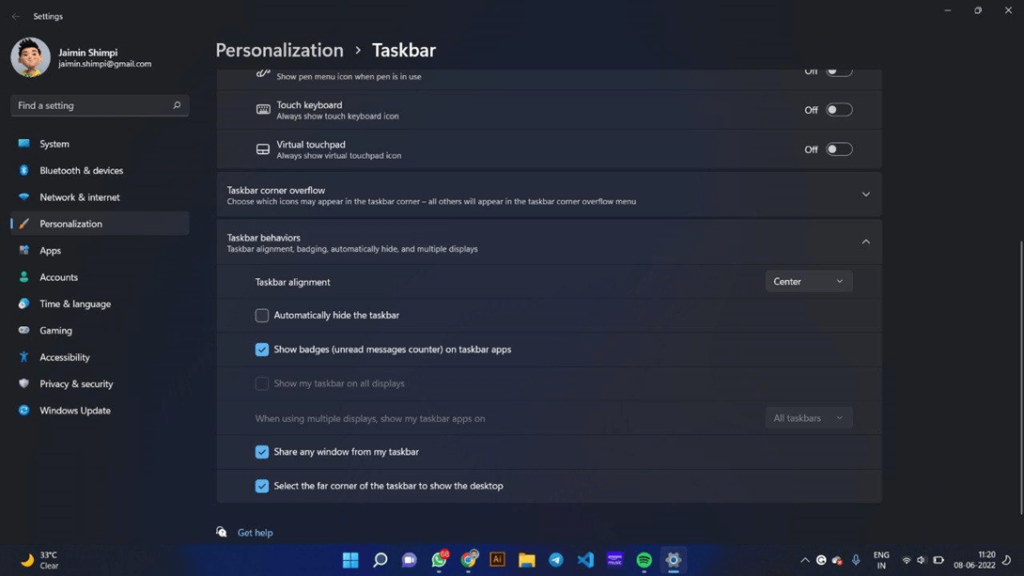Launch Adobe Illustrator from taskbar
The width and height of the screenshot is (1024, 576).
pos(497,560)
